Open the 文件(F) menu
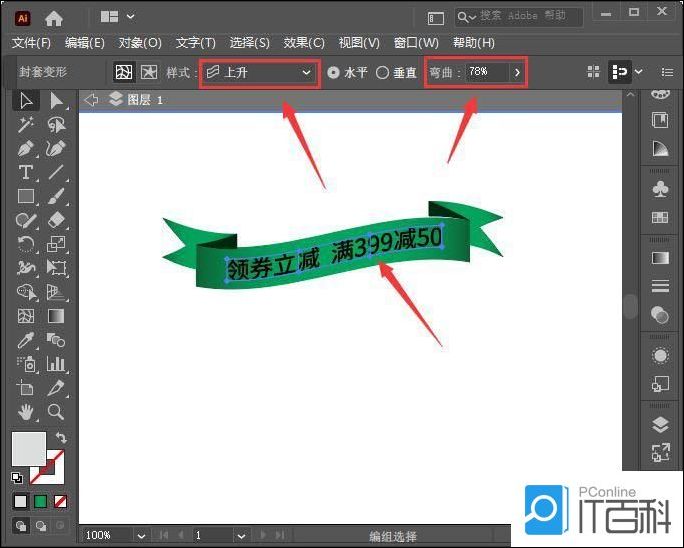The height and width of the screenshot is (548, 684). 31,43
